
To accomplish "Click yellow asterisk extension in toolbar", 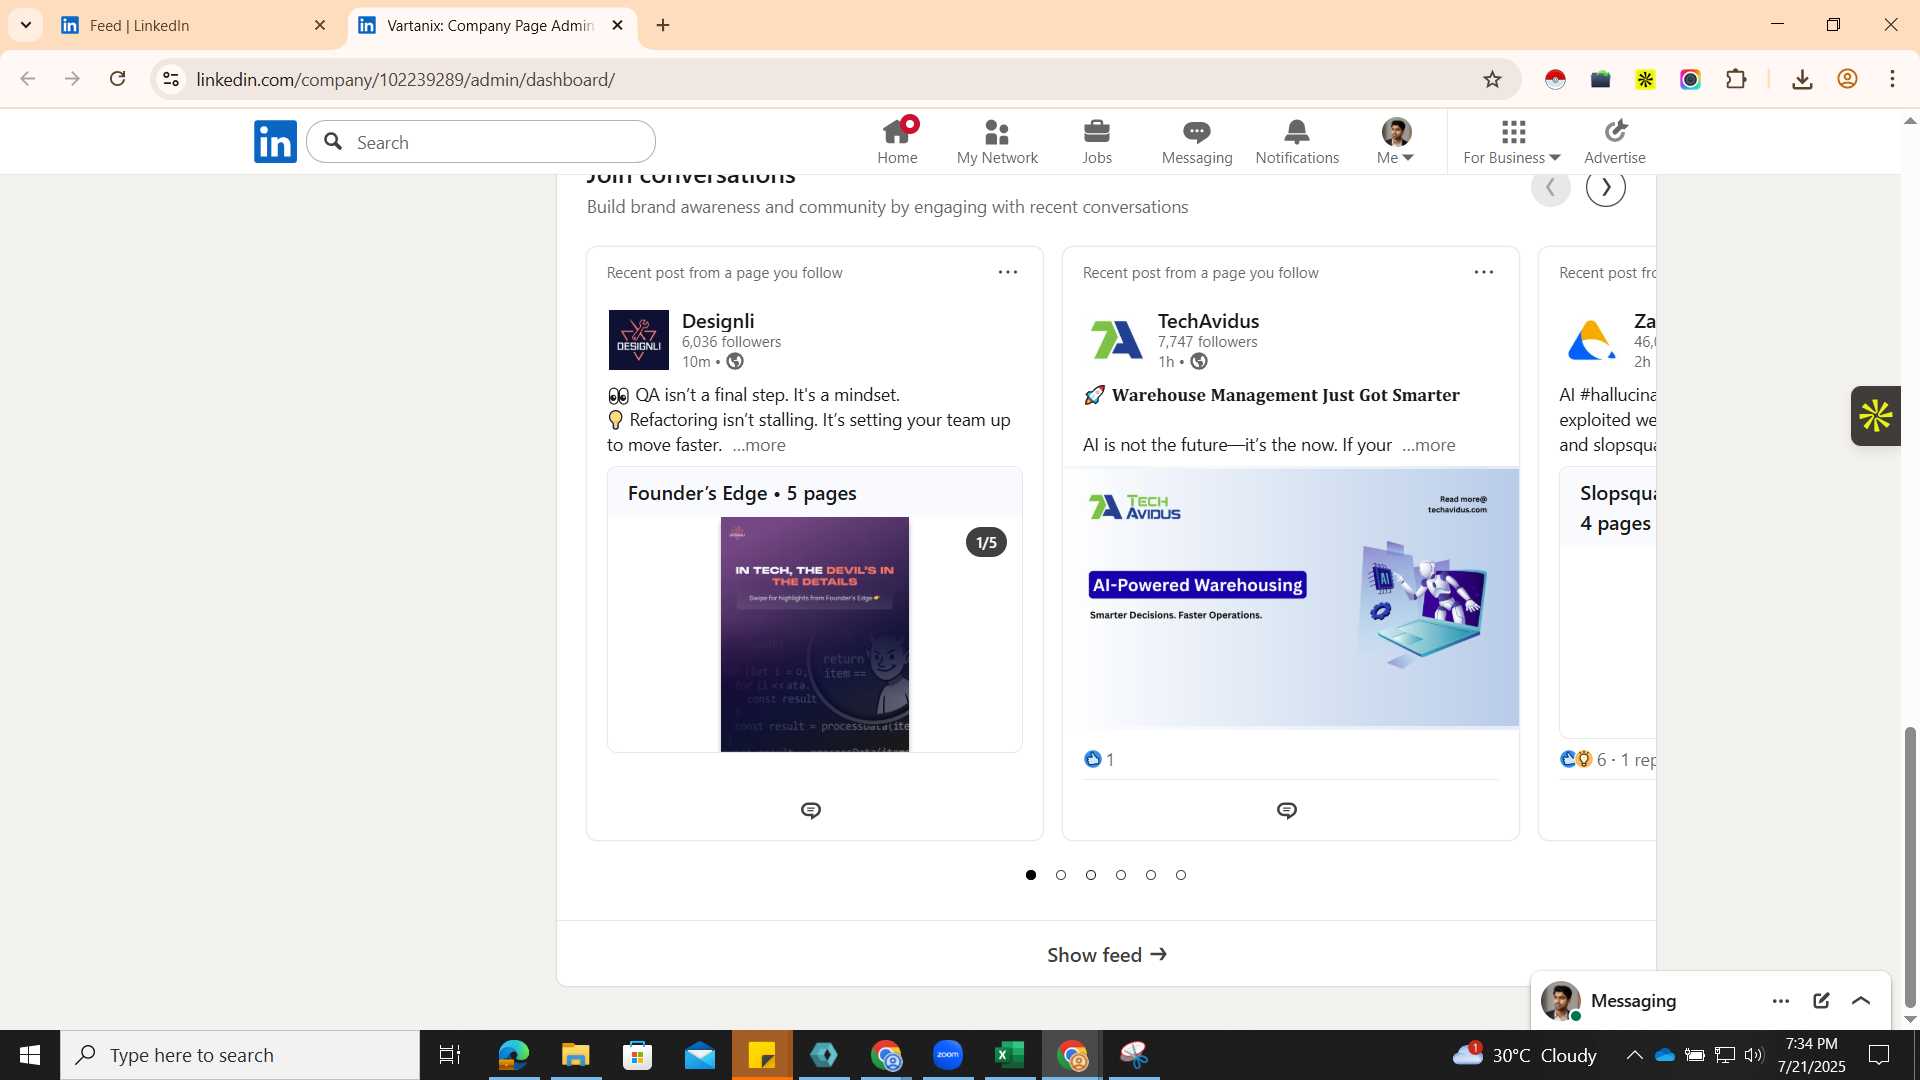I will (x=1645, y=79).
